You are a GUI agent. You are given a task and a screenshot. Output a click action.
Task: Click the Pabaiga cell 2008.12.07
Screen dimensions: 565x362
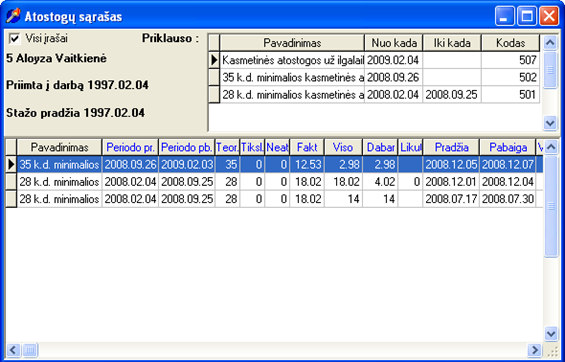click(508, 165)
